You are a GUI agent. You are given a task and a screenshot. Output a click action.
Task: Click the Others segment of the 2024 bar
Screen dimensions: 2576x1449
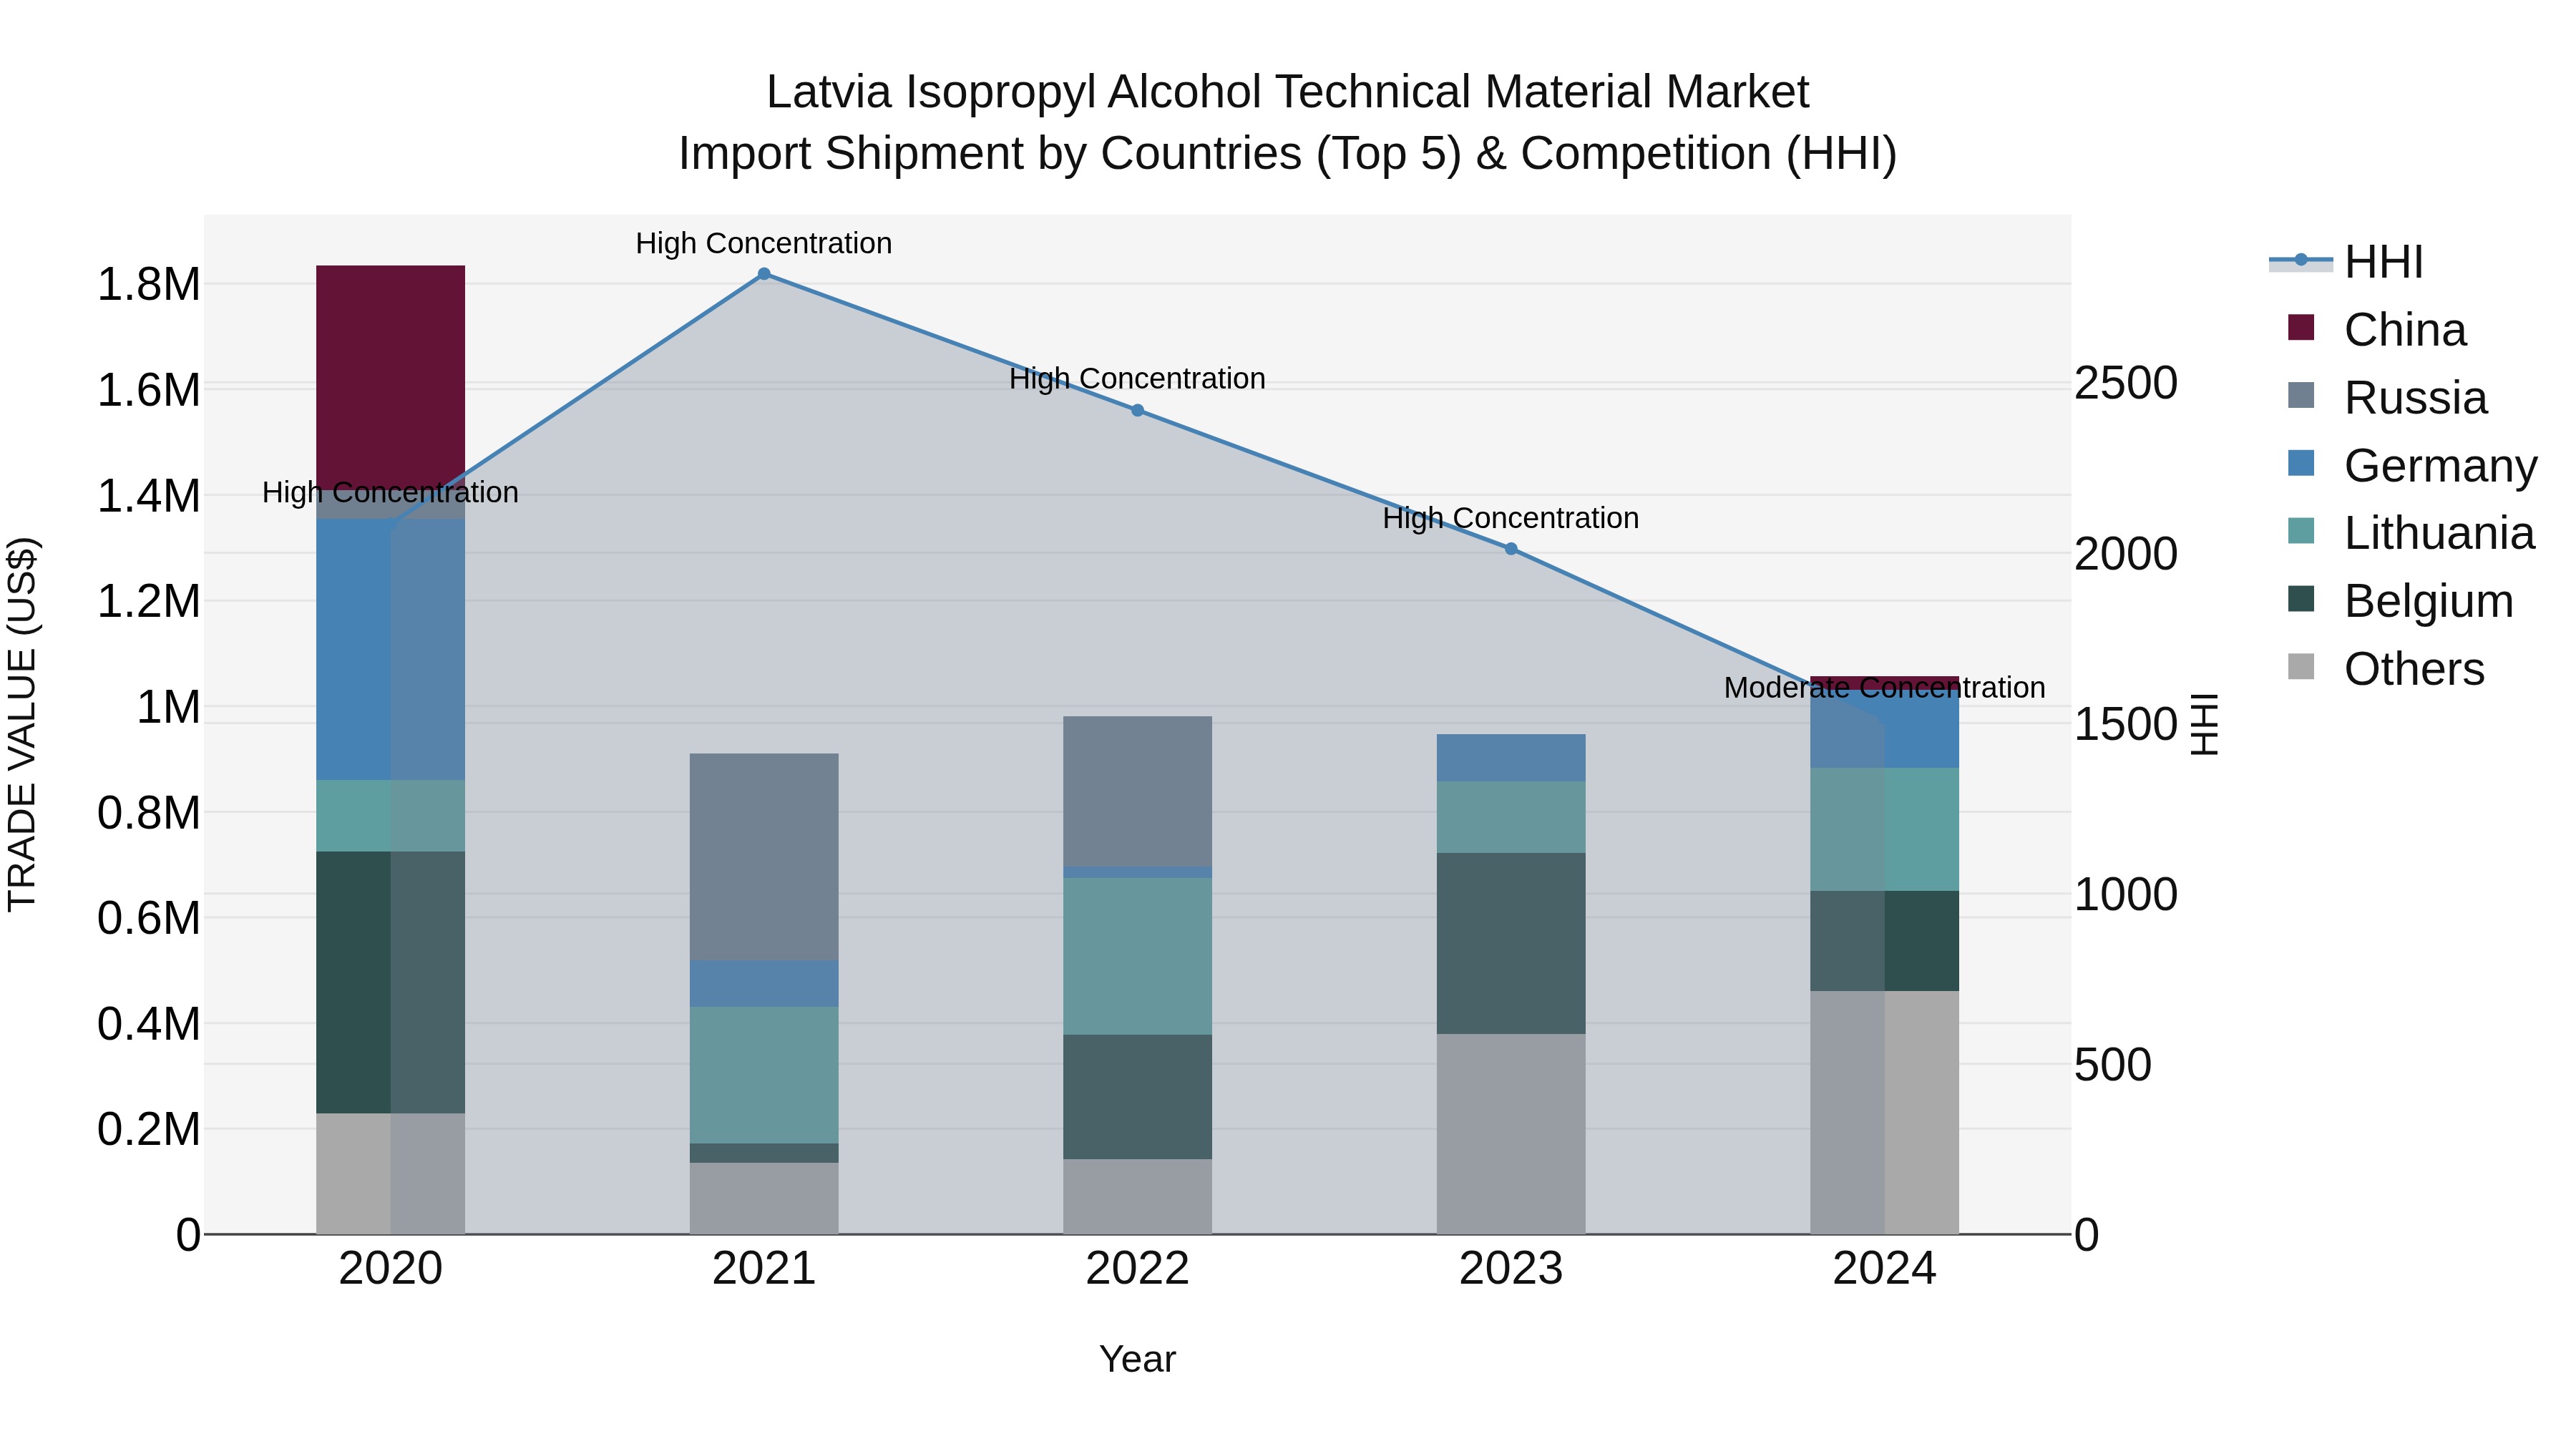1885,1113
